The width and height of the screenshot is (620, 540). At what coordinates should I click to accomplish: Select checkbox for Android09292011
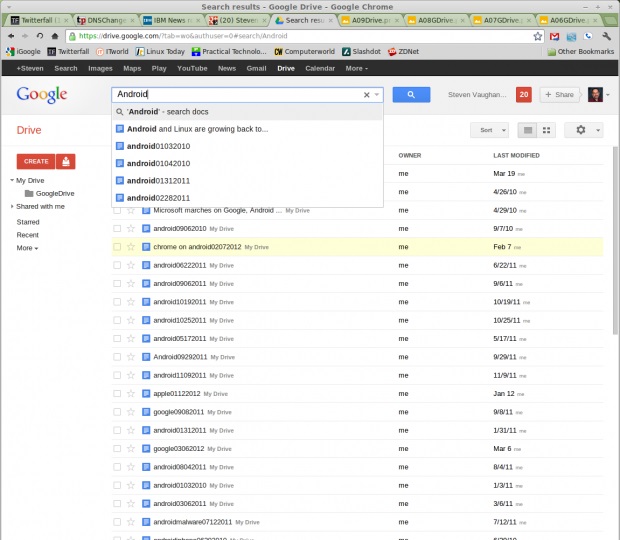117,357
